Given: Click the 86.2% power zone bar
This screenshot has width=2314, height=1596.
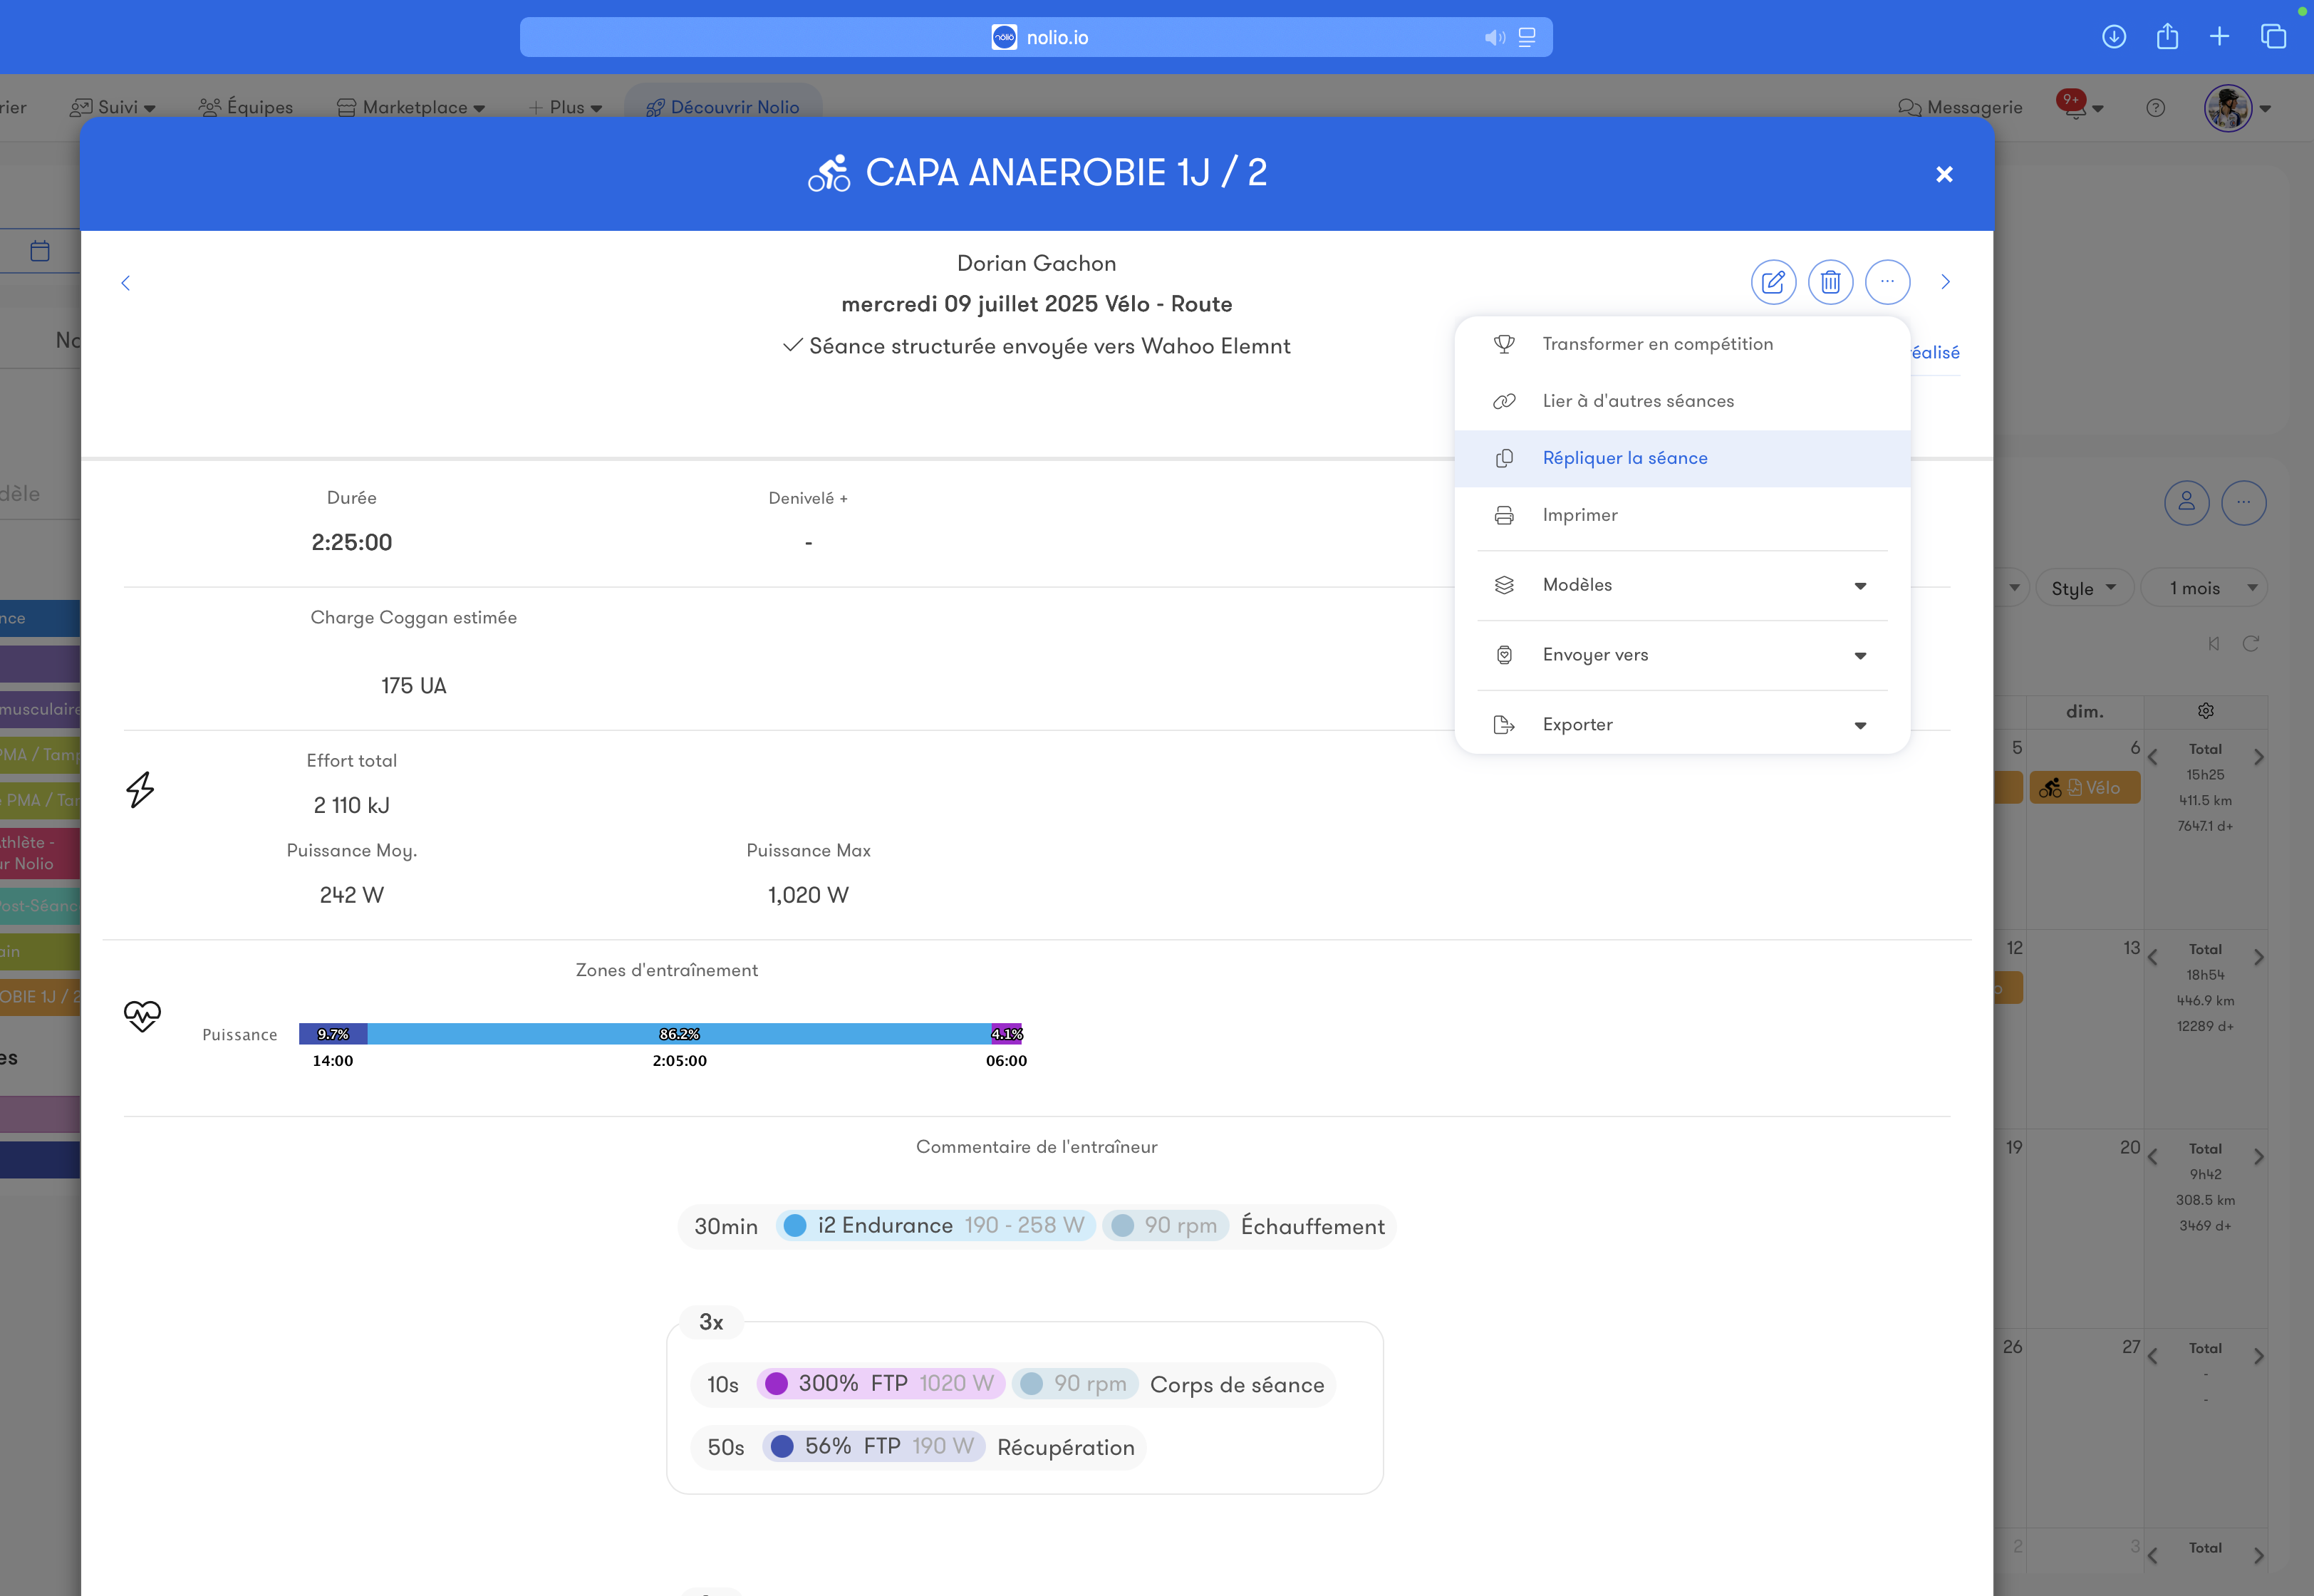Looking at the screenshot, I should tap(679, 1034).
